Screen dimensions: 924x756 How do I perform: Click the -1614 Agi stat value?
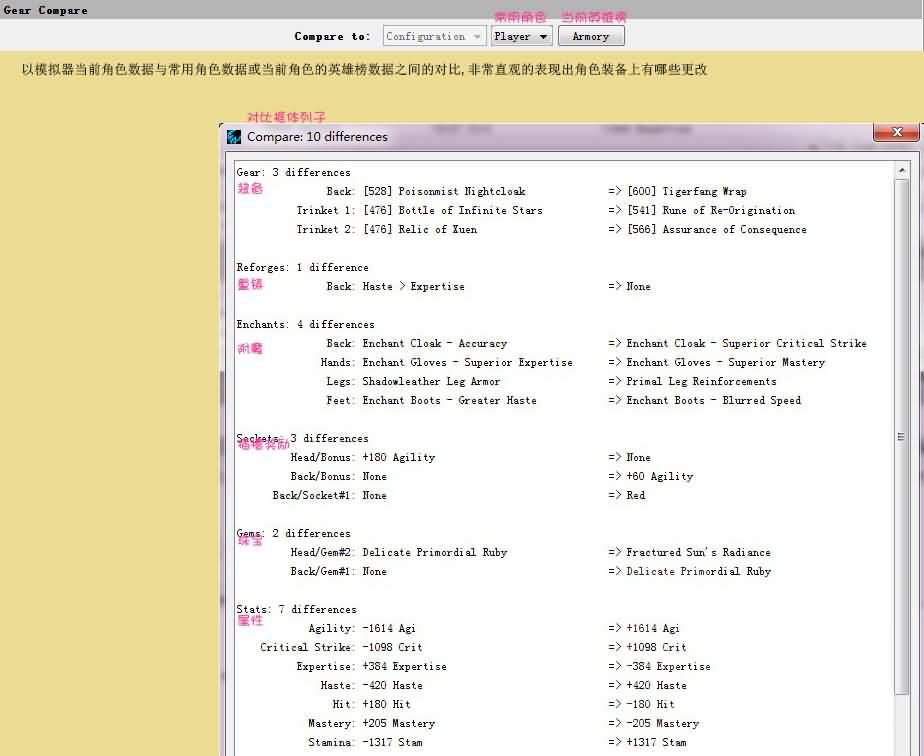point(389,628)
